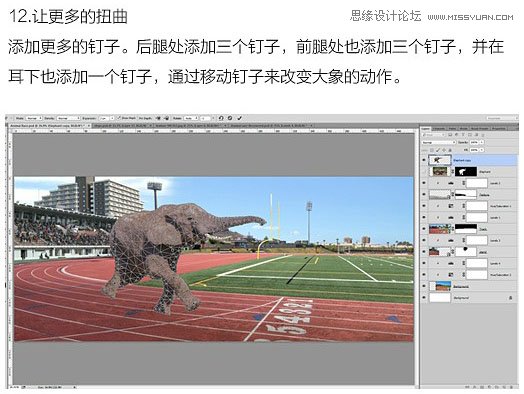Select the Background copy layer thumbnail
524x394 pixels.
coord(440,286)
